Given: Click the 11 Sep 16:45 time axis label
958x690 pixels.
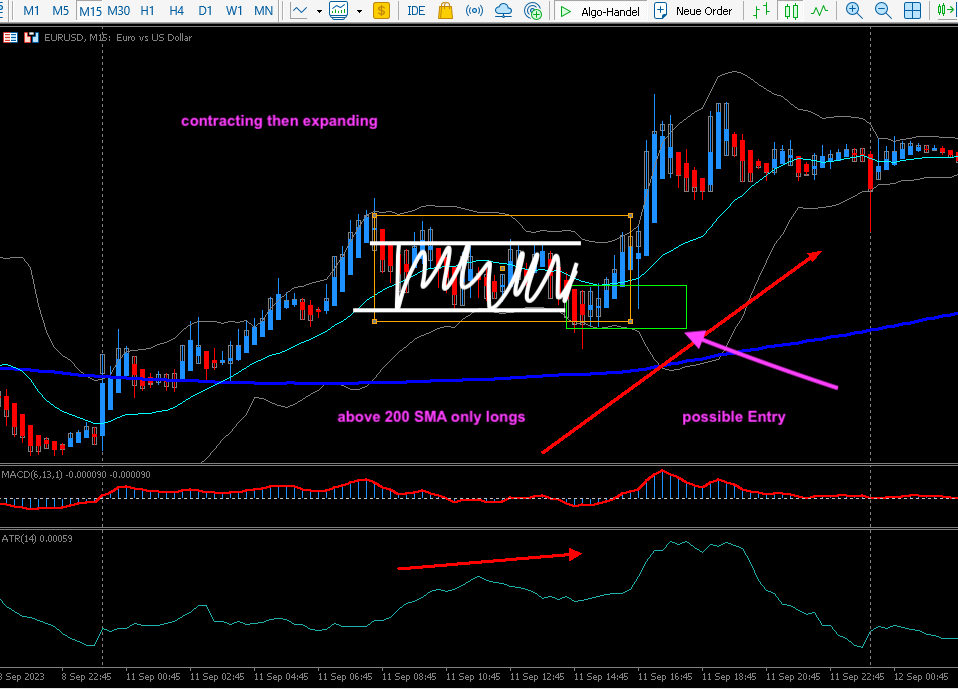Looking at the screenshot, I should (x=665, y=677).
